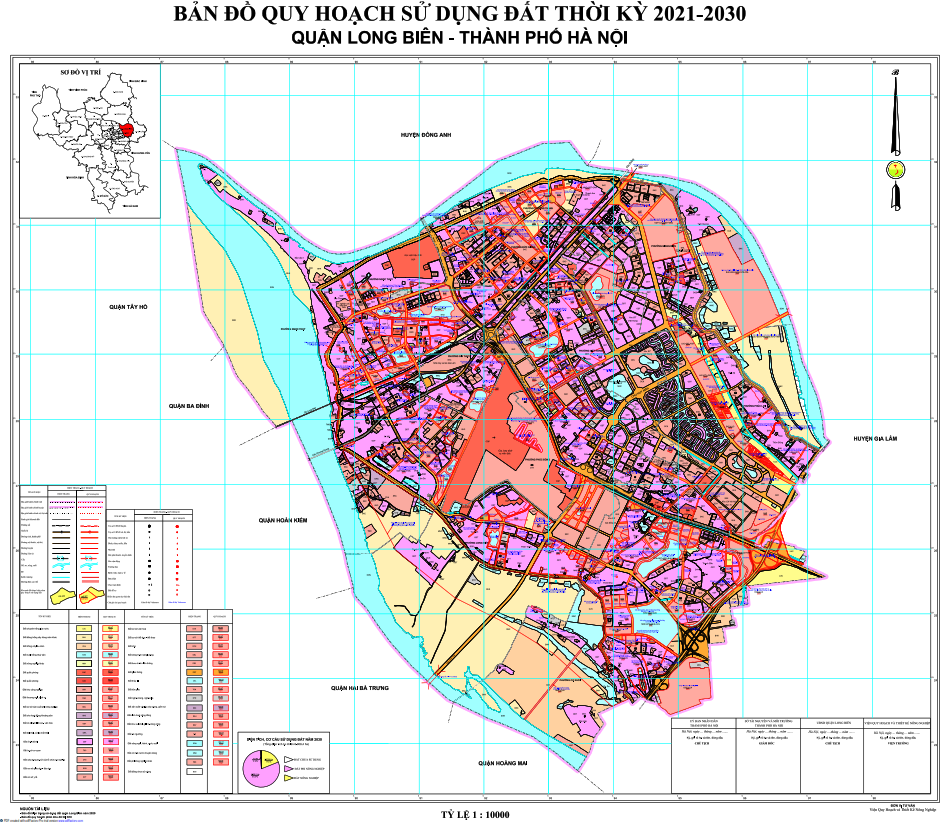Image resolution: width=952 pixels, height=822 pixels.
Task: Click the large roundabout interchange in the southeast
Action: (x=694, y=641)
